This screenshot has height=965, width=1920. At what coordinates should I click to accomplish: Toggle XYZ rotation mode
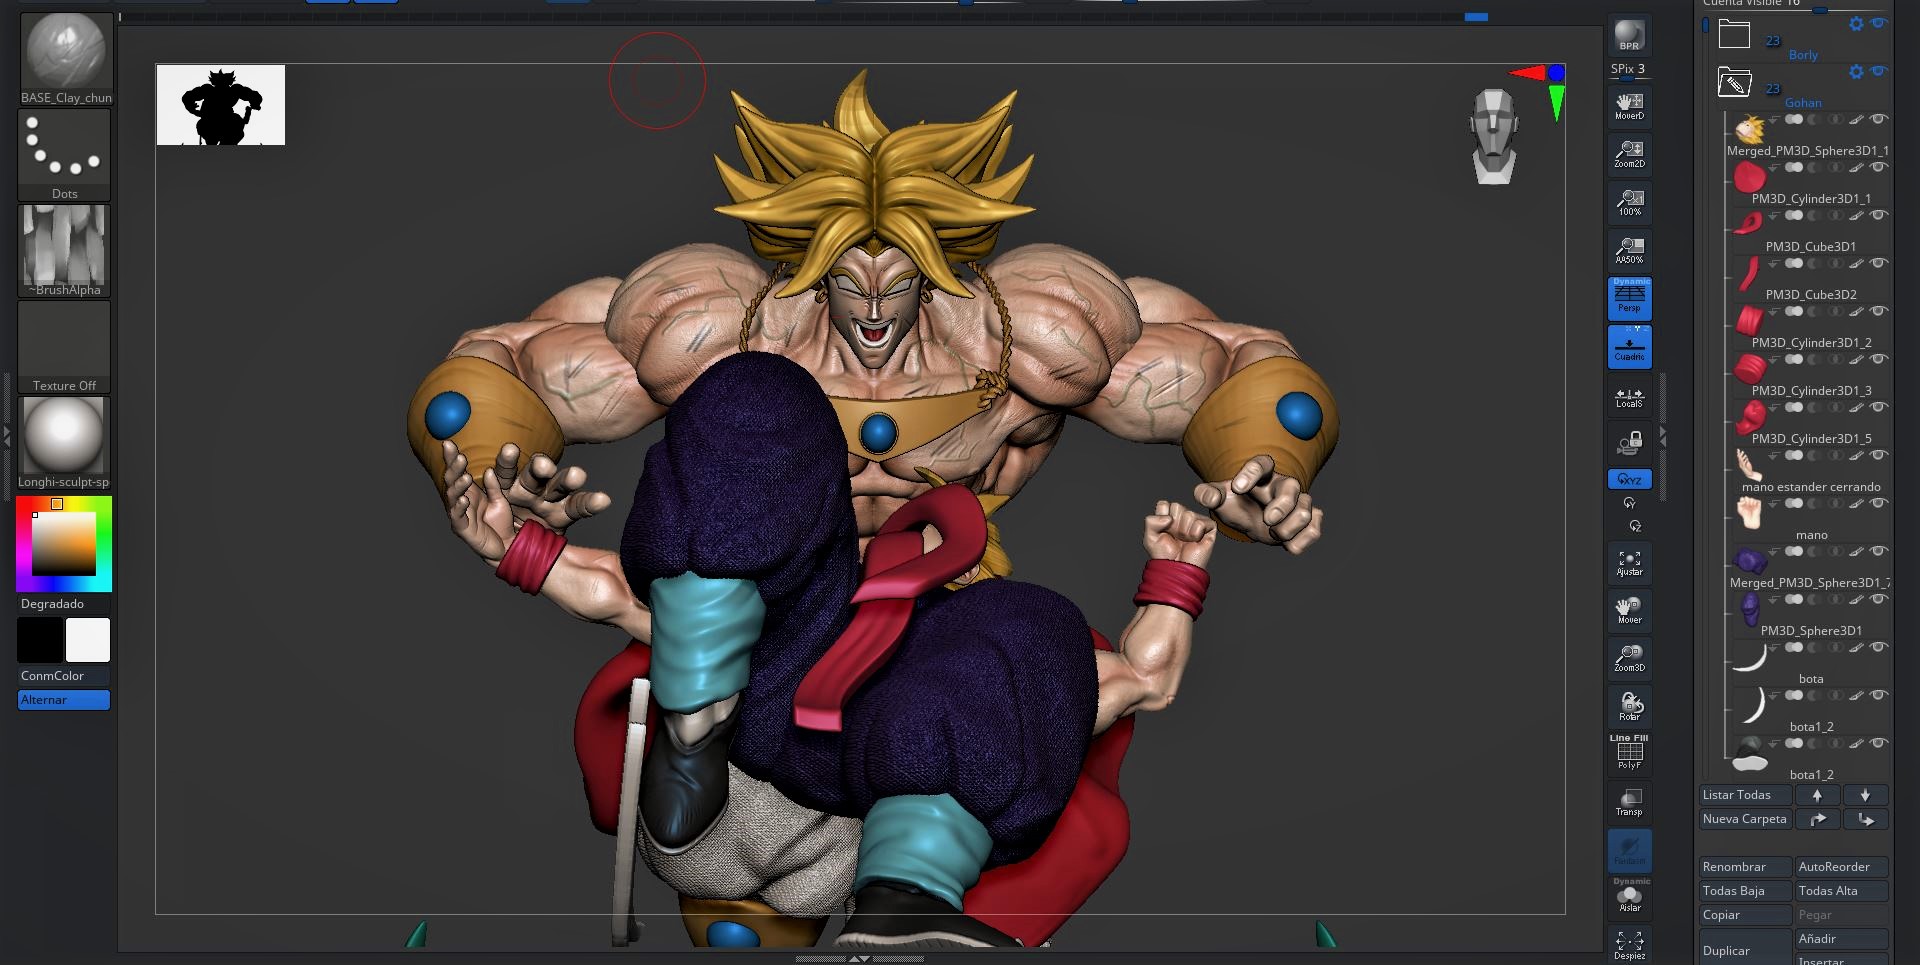[1629, 480]
